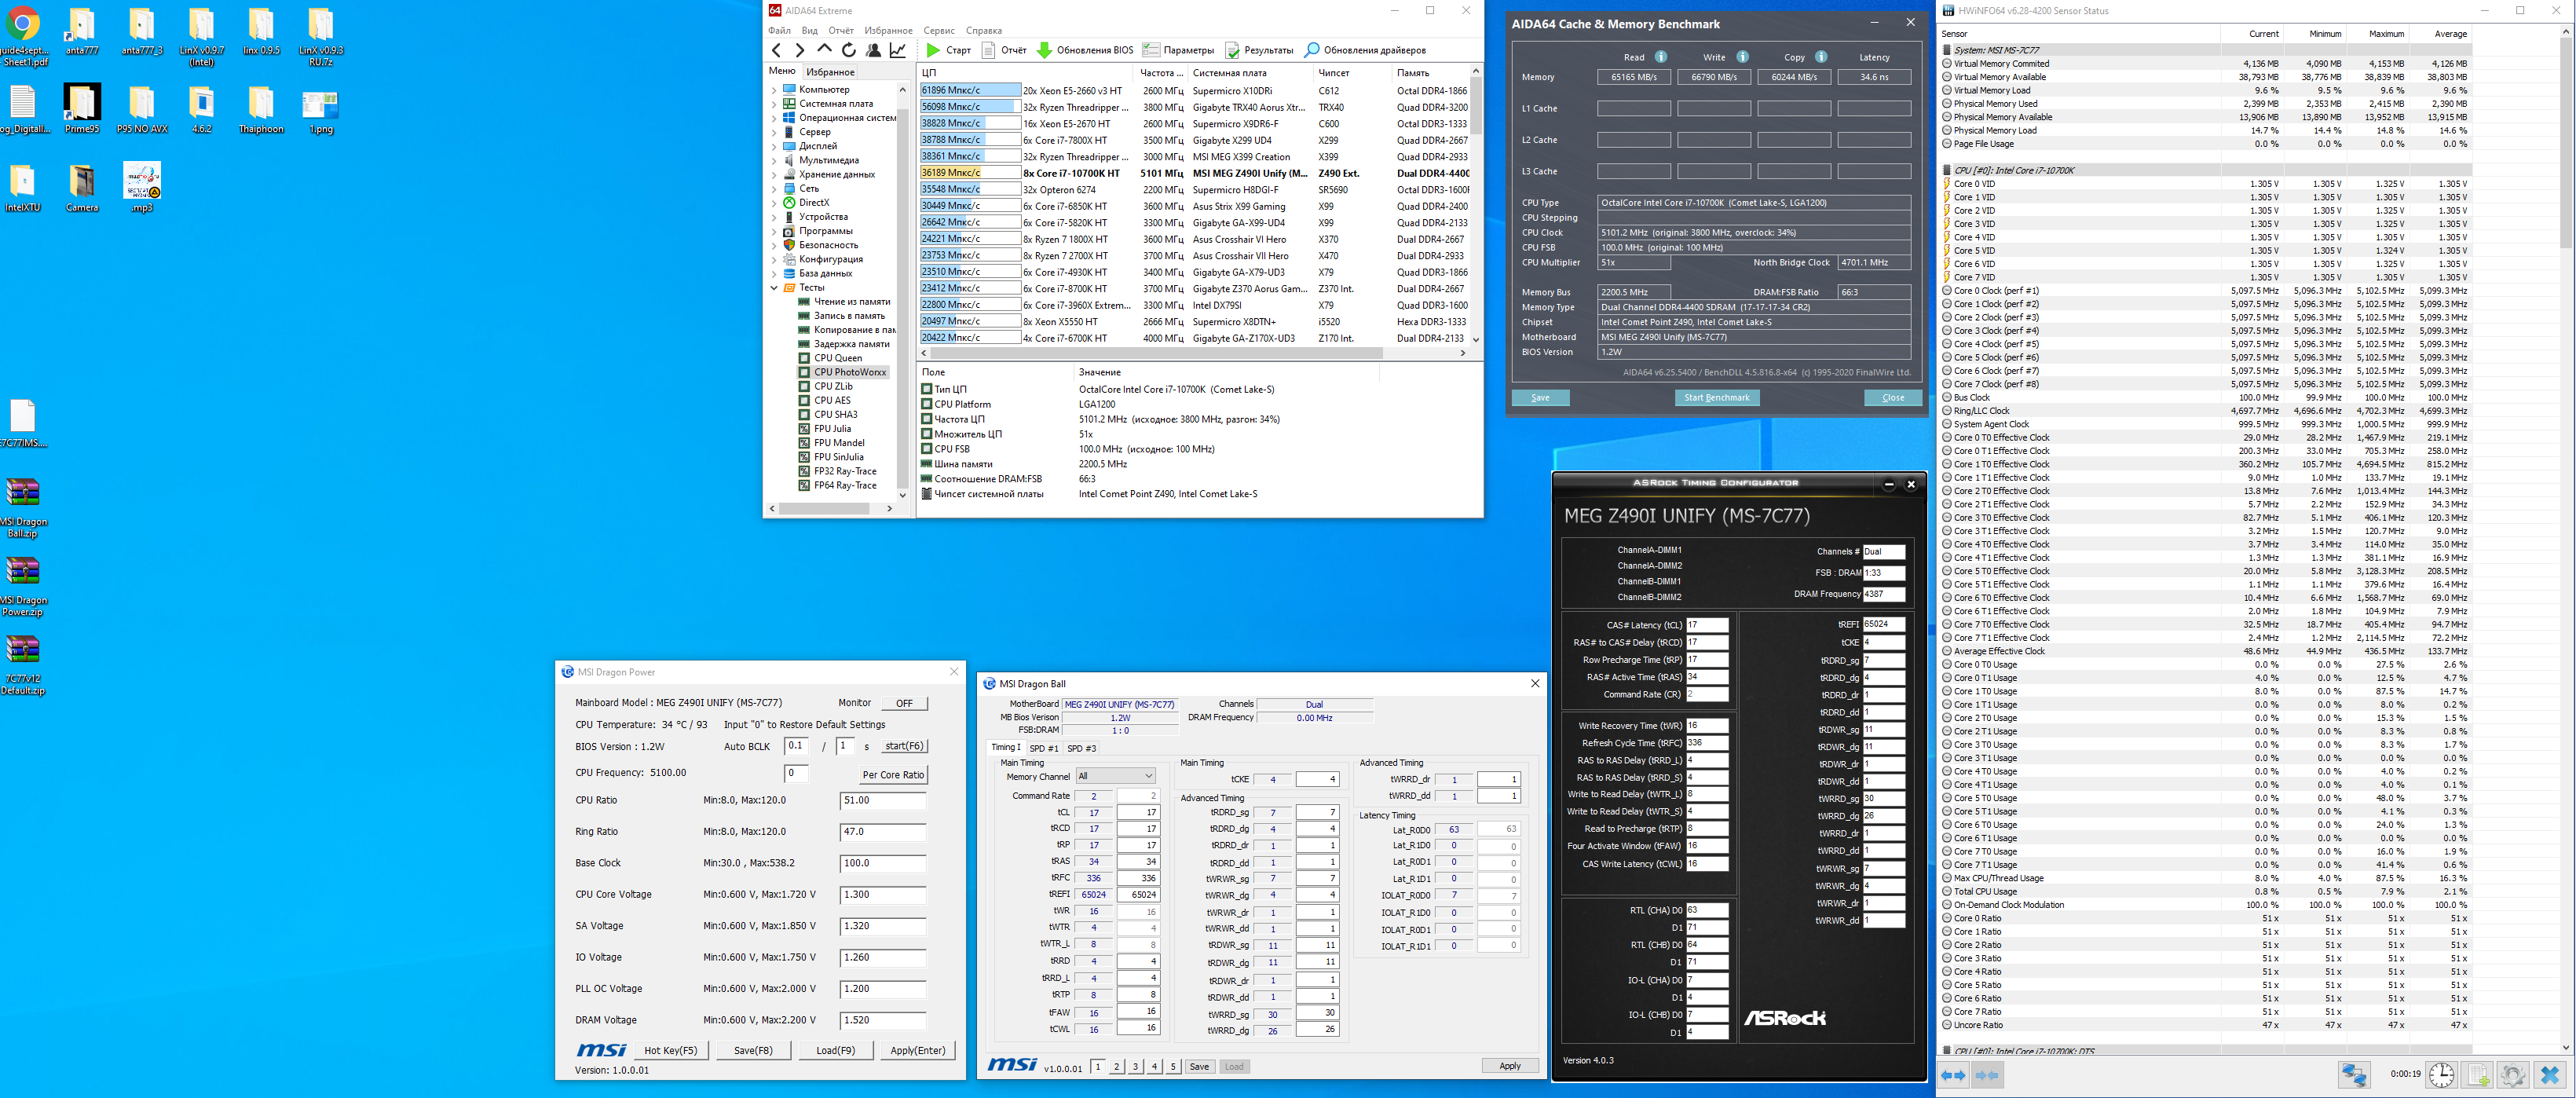
Task: Click the HWiNFO reset clock icon
Action: pos(2441,1075)
